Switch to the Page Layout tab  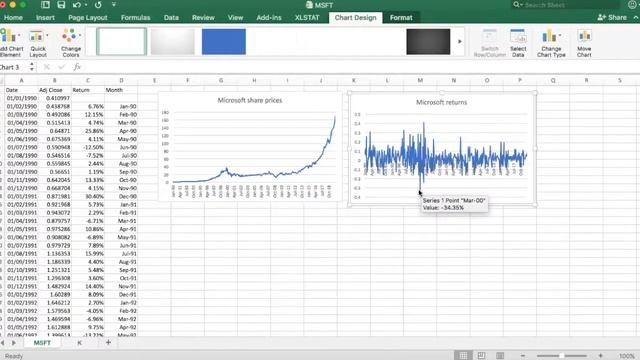tap(88, 18)
